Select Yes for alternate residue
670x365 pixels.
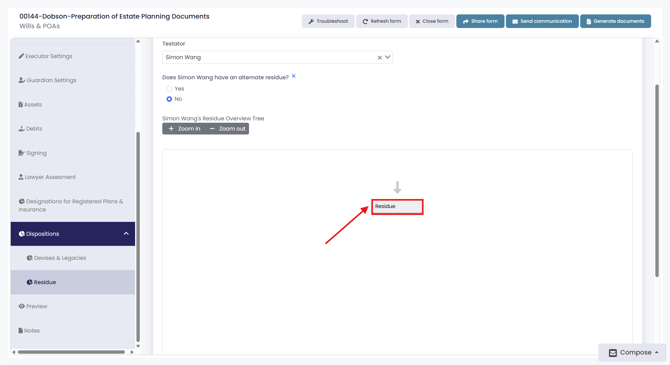pyautogui.click(x=169, y=88)
